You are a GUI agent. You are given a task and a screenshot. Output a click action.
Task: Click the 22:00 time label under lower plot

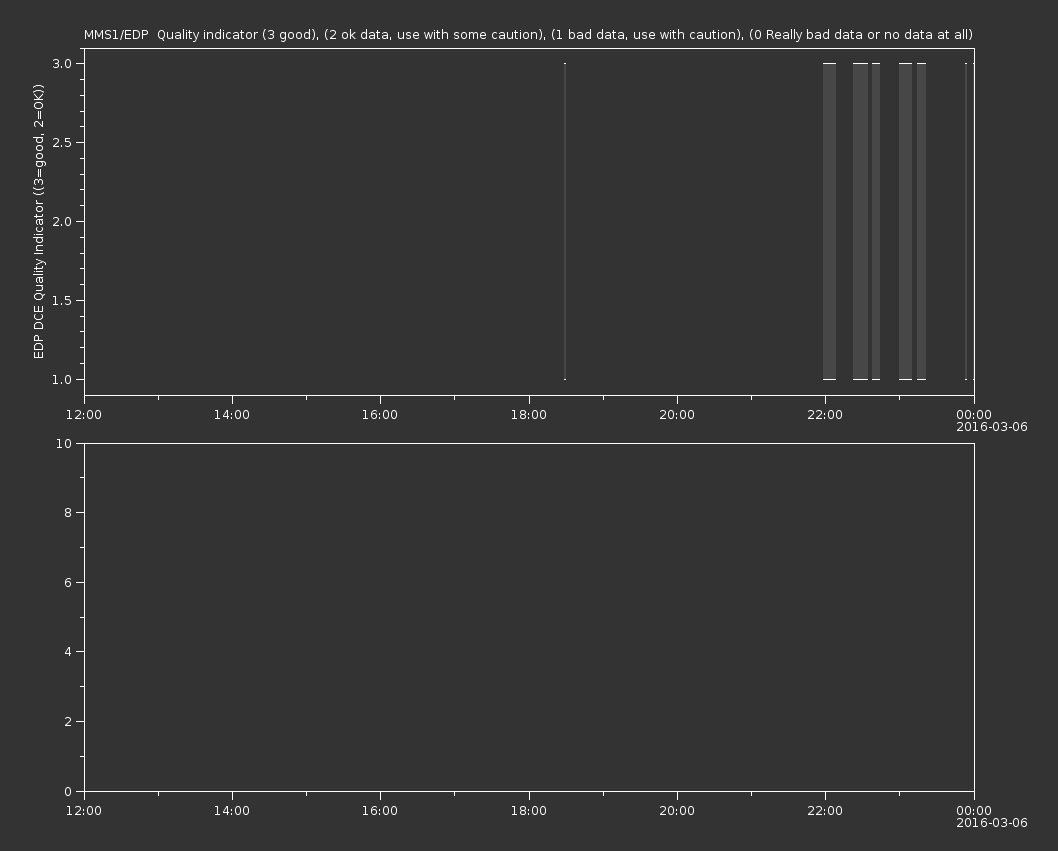[825, 811]
